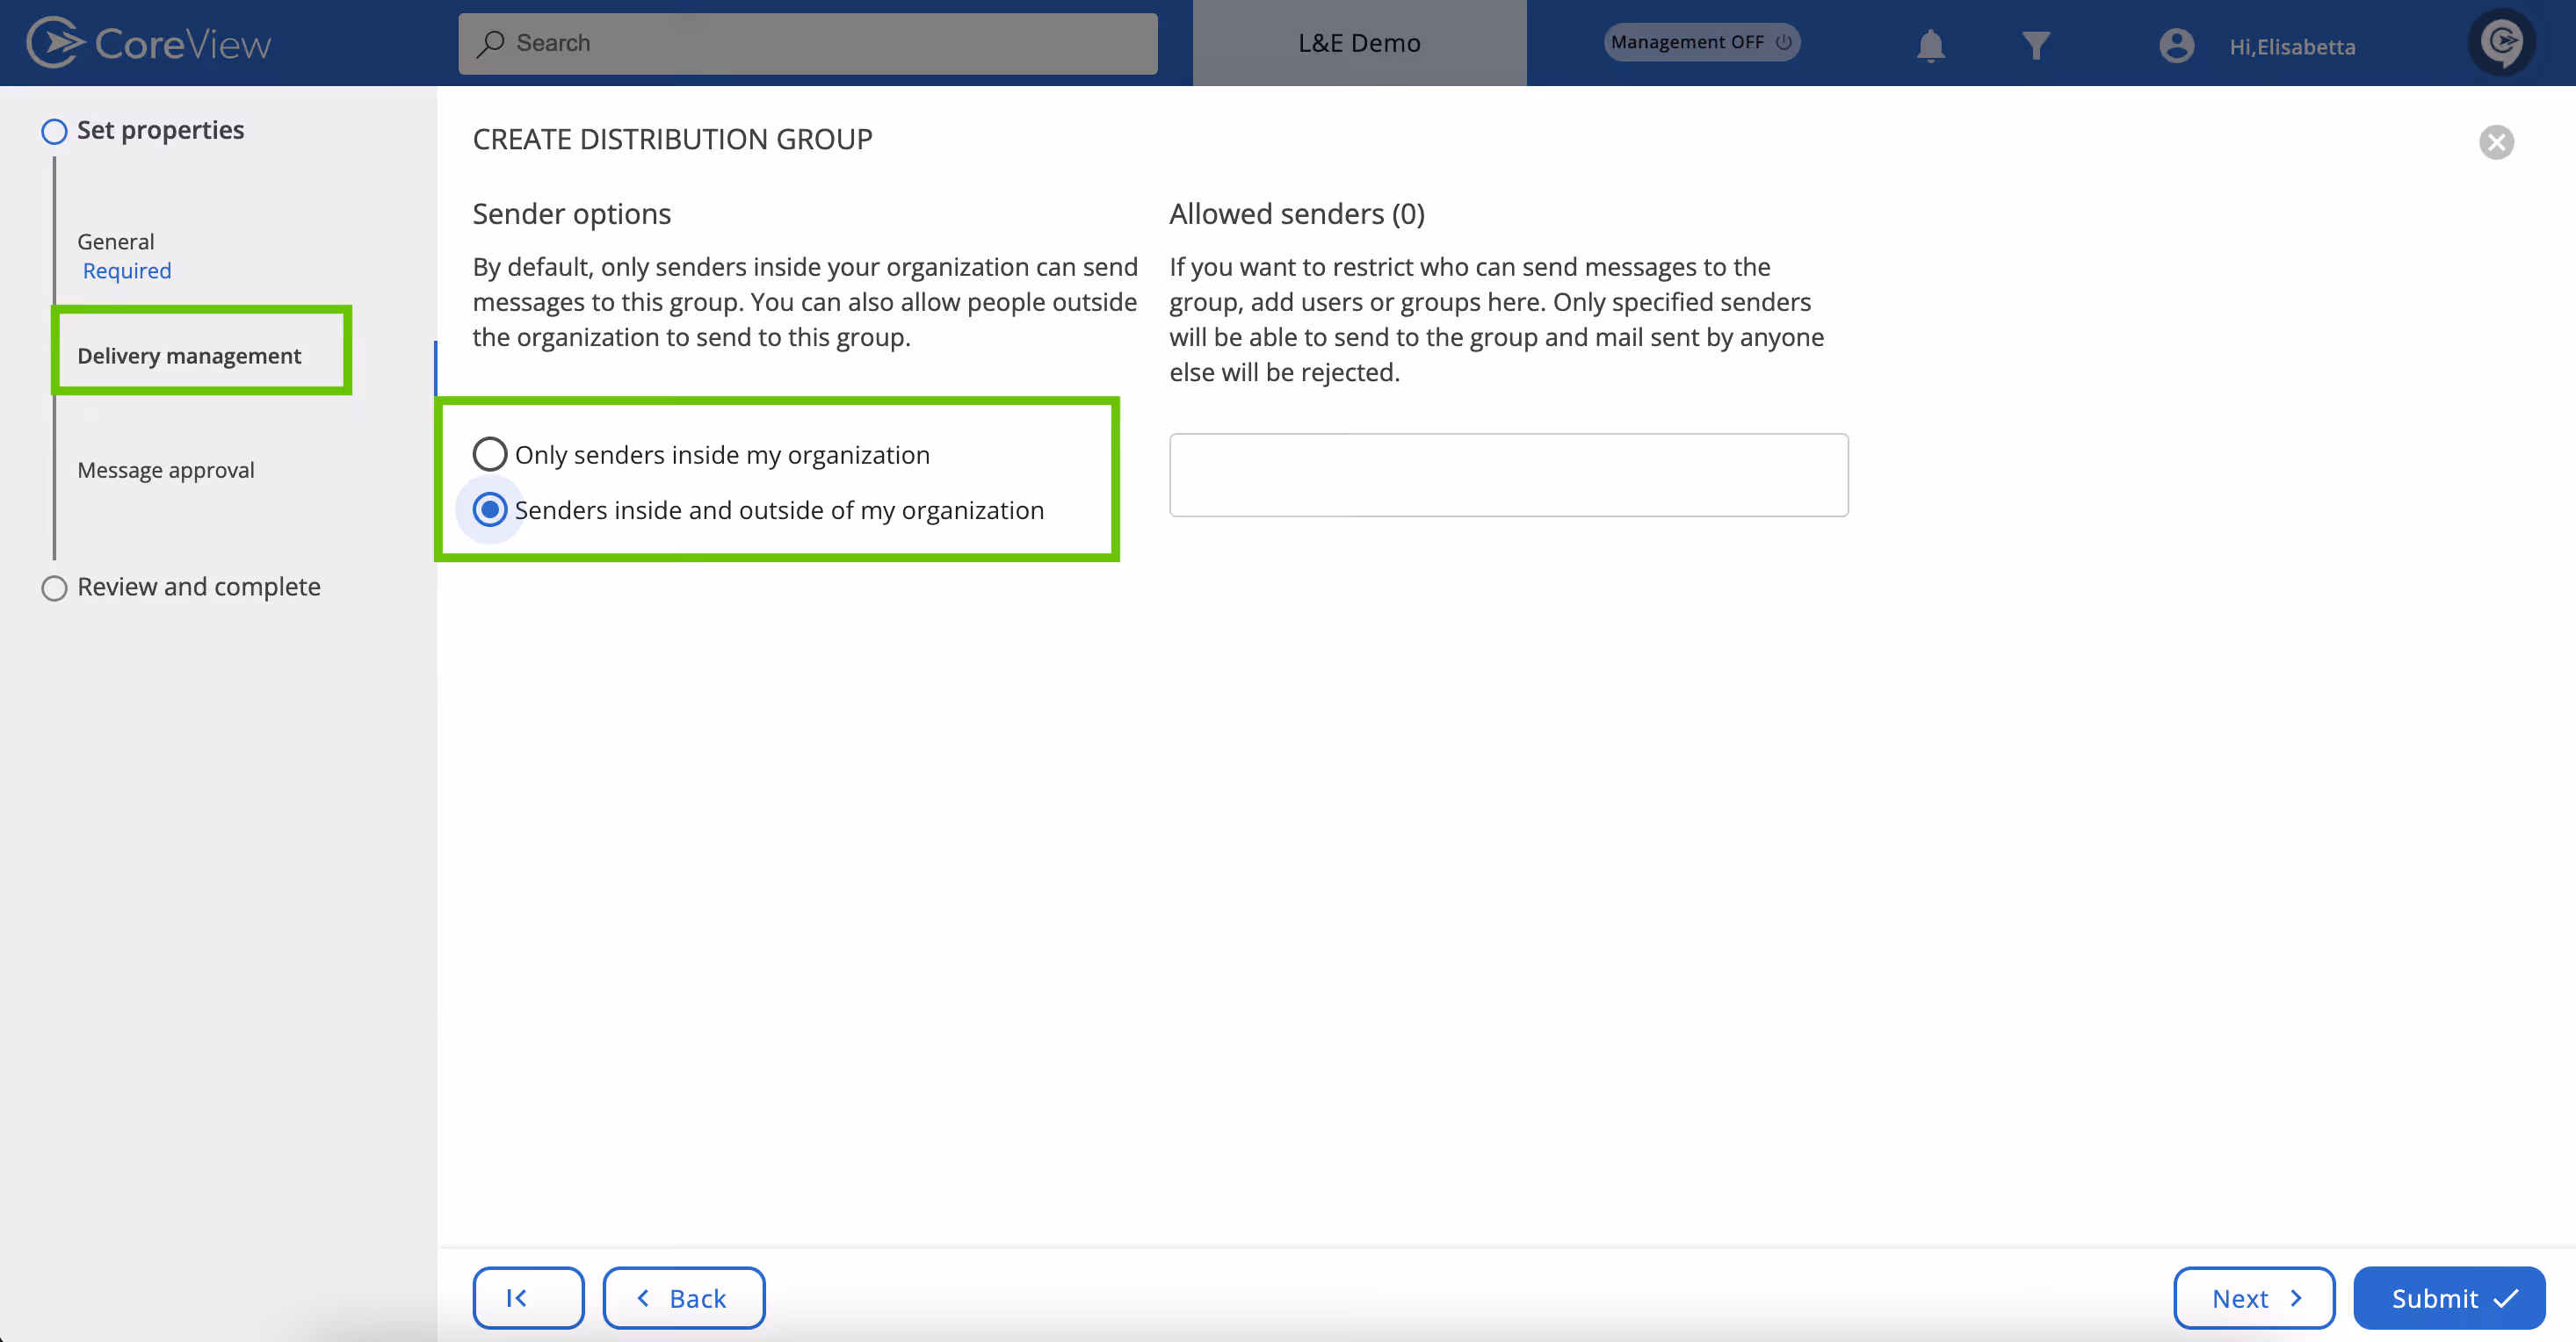Submit the distribution group
The height and width of the screenshot is (1342, 2576).
click(2449, 1298)
